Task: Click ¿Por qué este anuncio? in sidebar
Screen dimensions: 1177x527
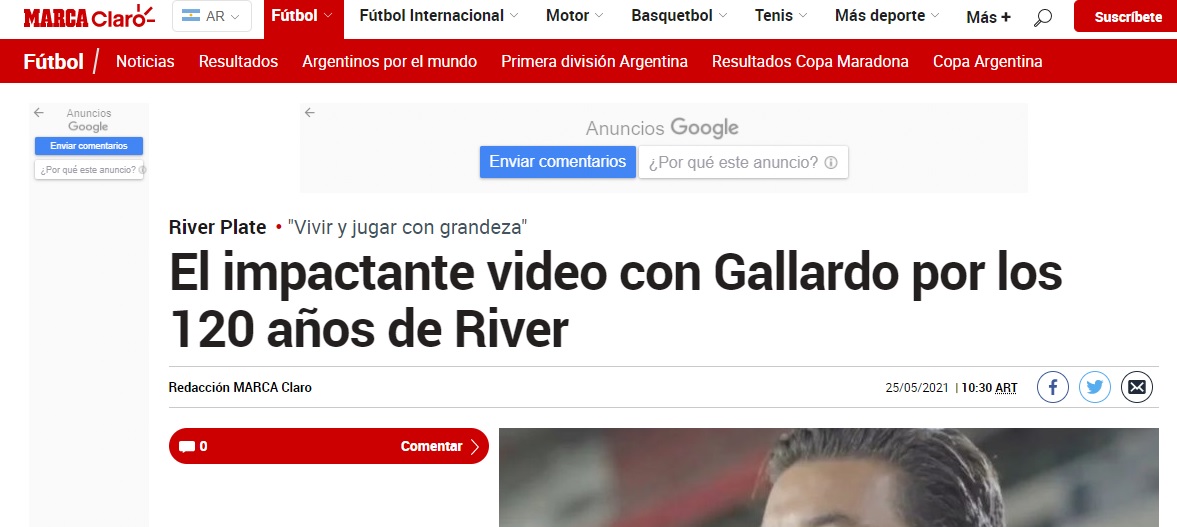Action: click(89, 170)
